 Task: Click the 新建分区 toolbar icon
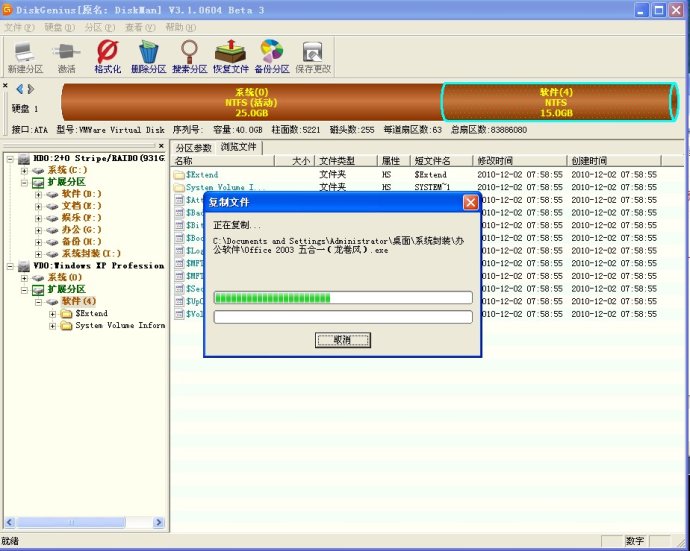[25, 57]
